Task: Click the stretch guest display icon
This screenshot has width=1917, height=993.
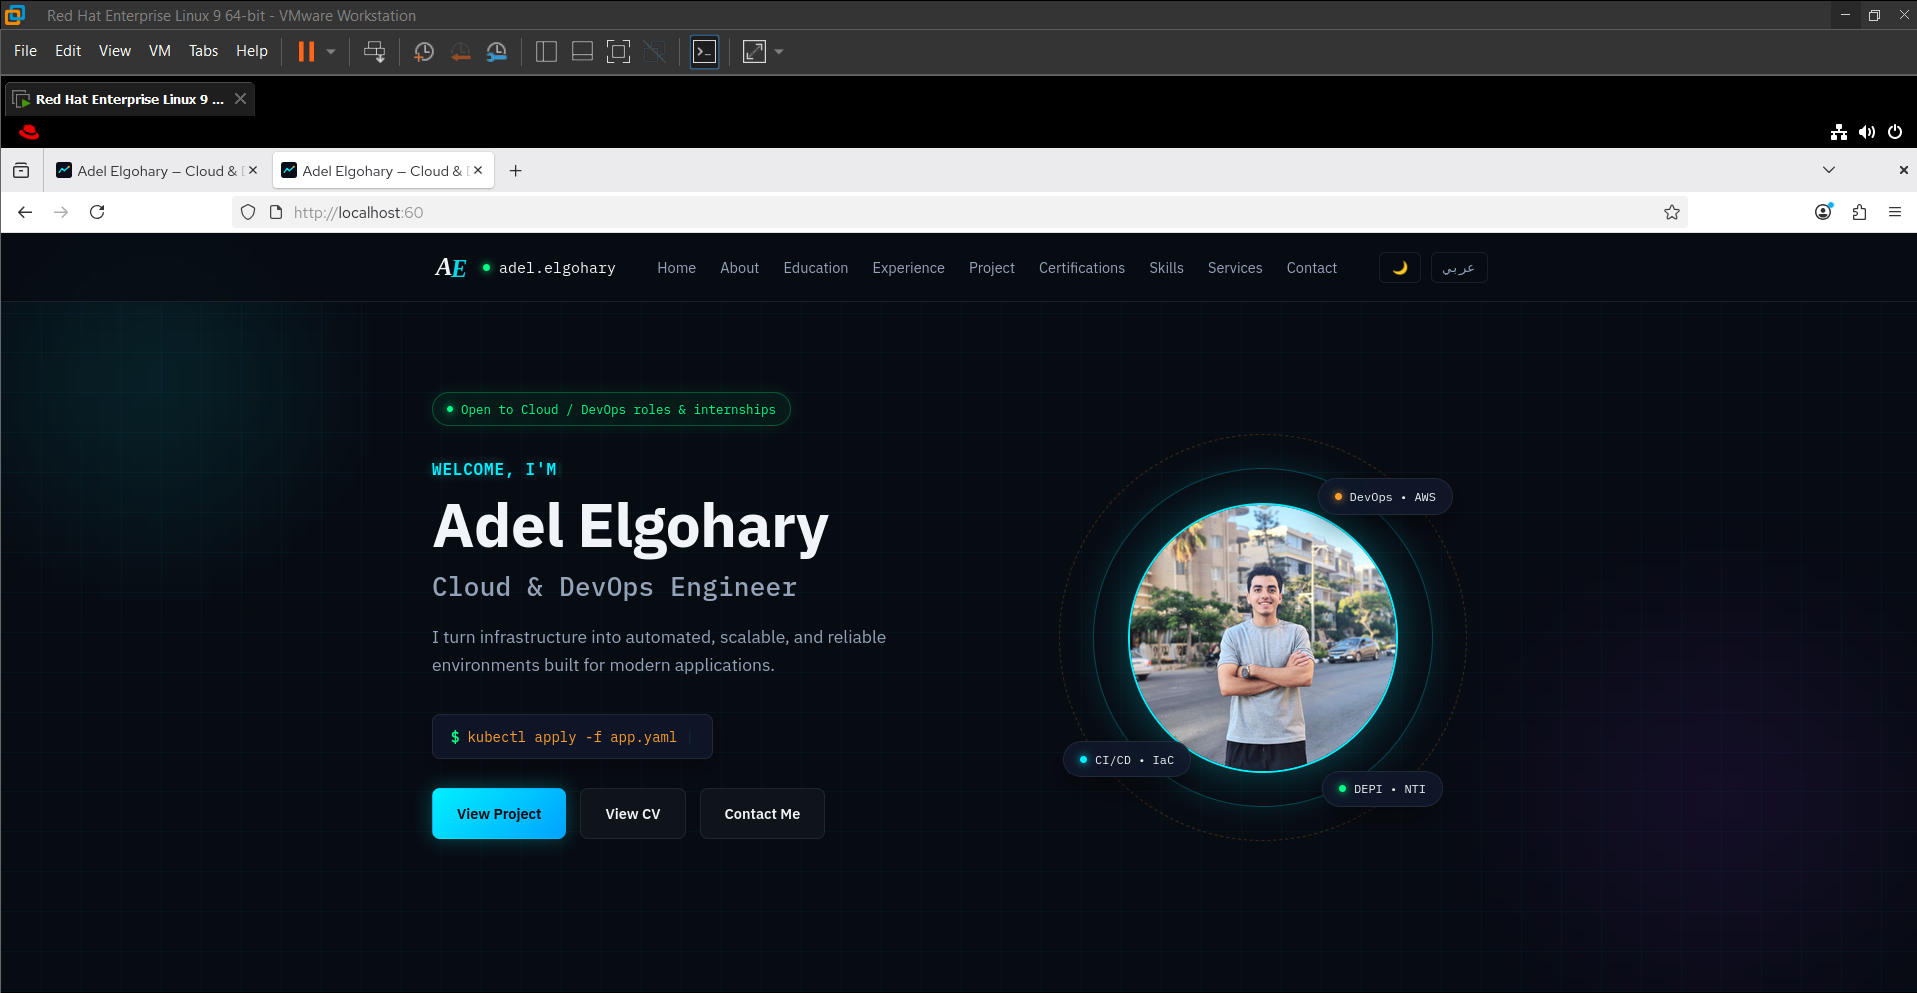Action: click(x=754, y=52)
